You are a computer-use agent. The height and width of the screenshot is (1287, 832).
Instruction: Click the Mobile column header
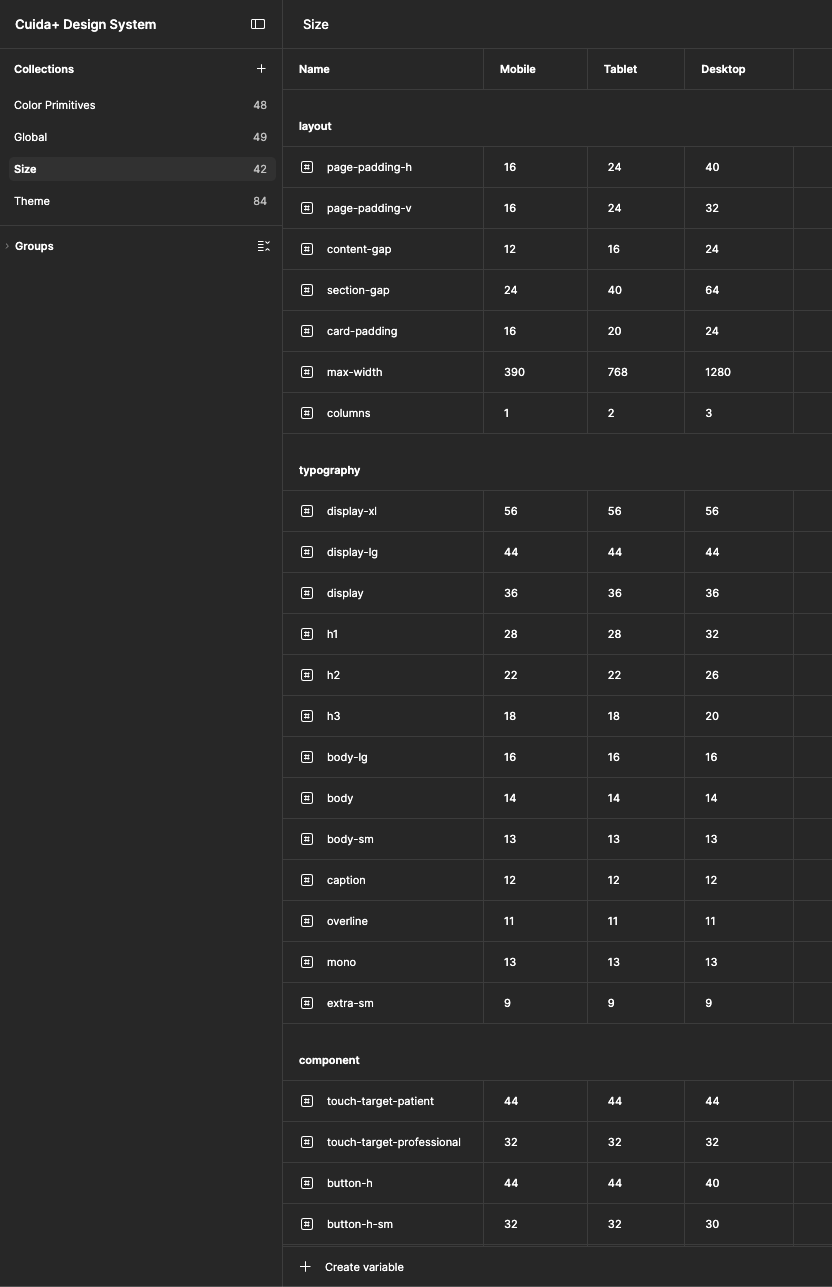point(518,69)
